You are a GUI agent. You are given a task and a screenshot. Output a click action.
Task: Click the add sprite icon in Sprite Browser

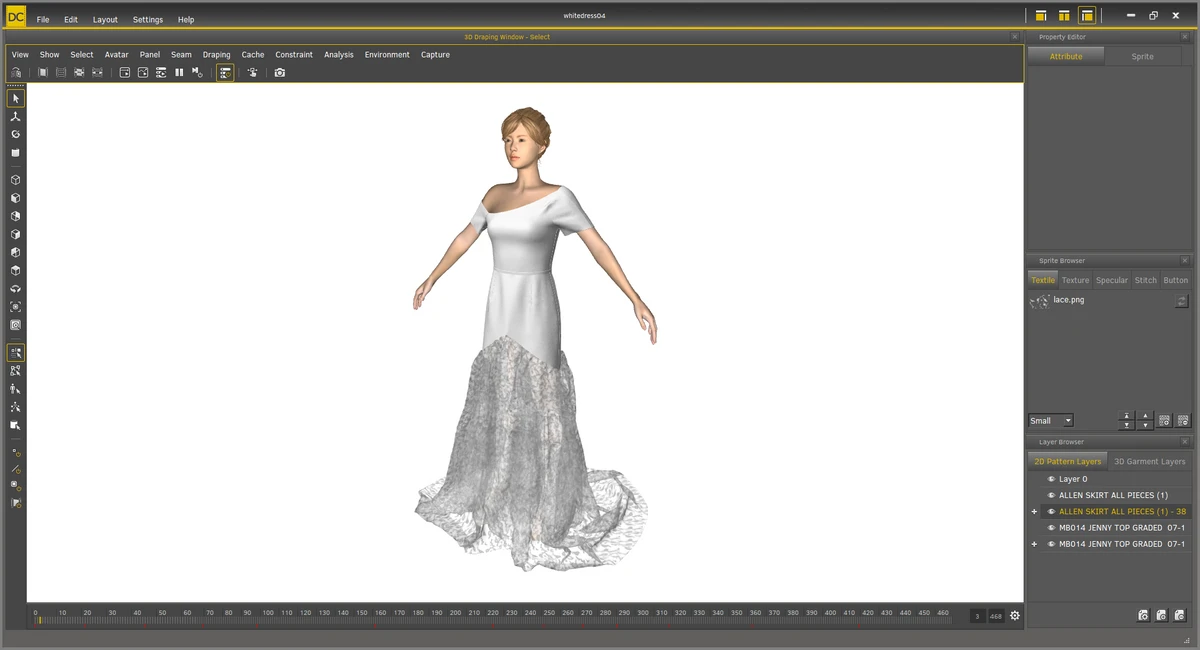(1165, 421)
